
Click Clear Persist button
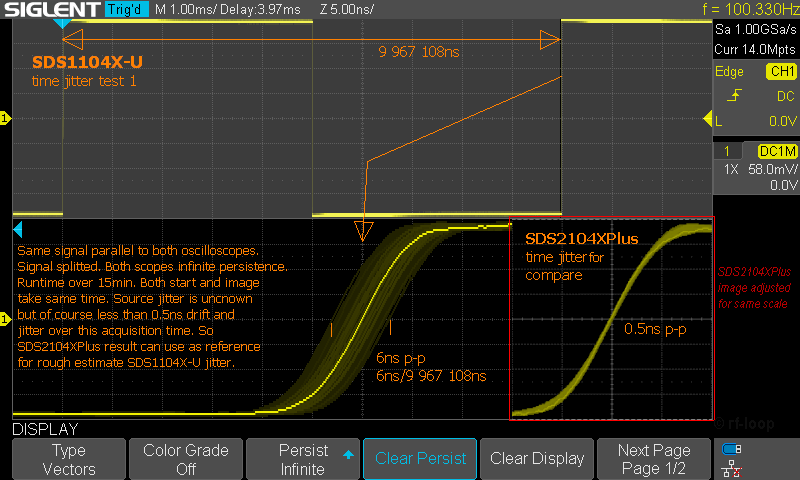(x=420, y=459)
